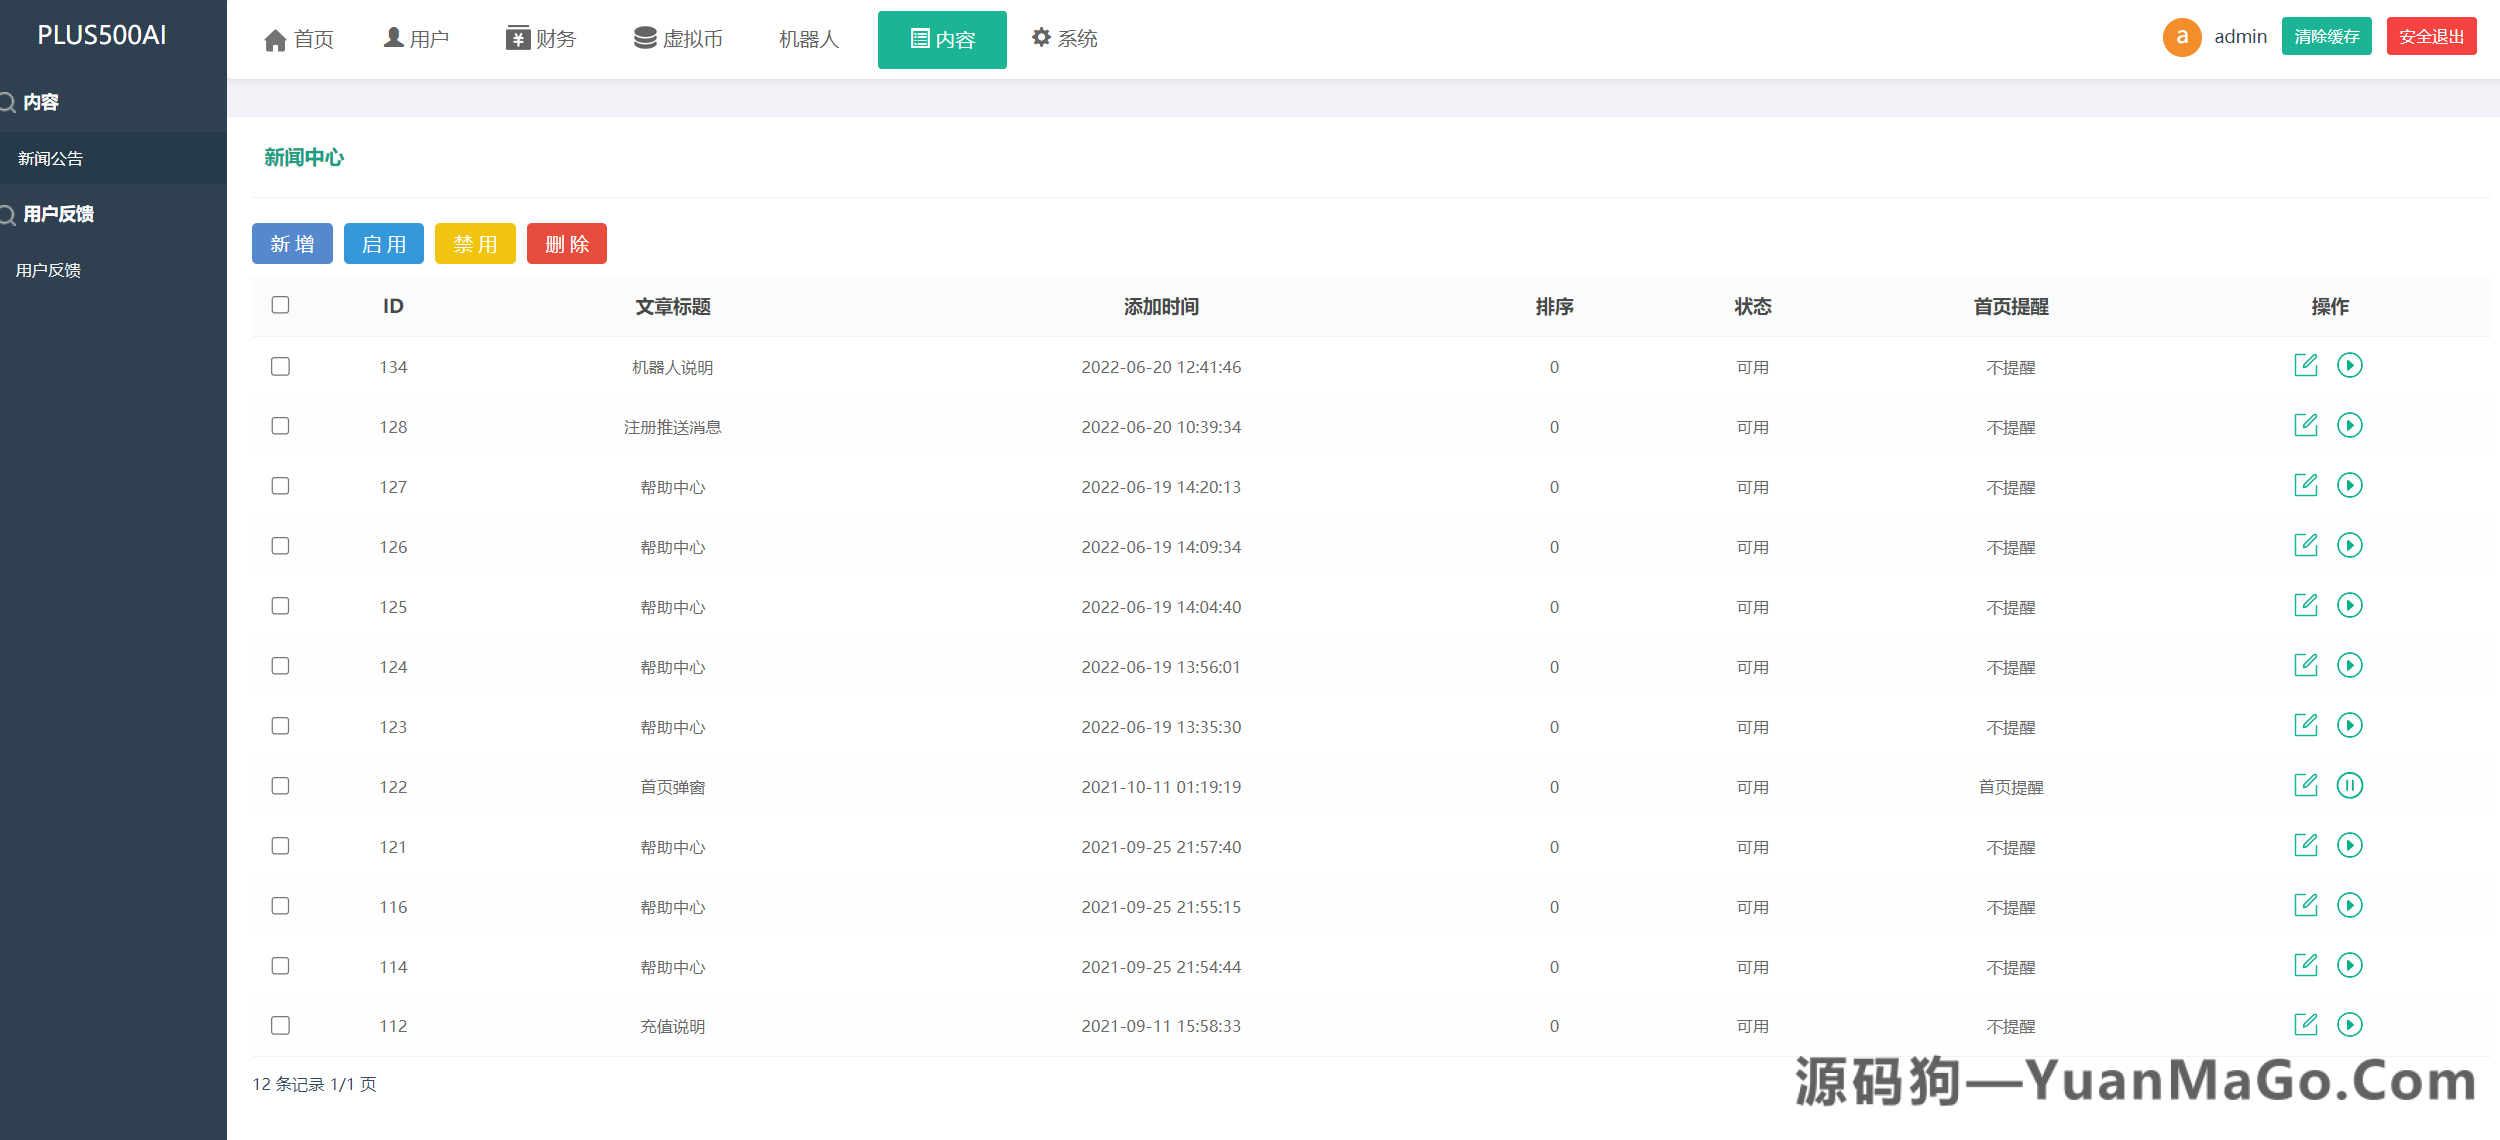Check the box for article 134
The width and height of the screenshot is (2500, 1140).
[280, 366]
